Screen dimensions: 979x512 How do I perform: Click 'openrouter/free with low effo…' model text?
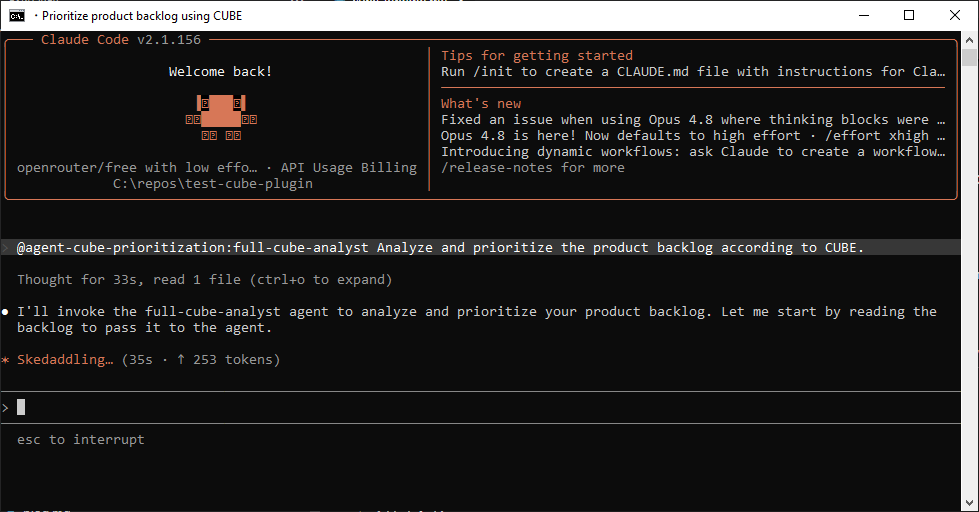tap(137, 167)
